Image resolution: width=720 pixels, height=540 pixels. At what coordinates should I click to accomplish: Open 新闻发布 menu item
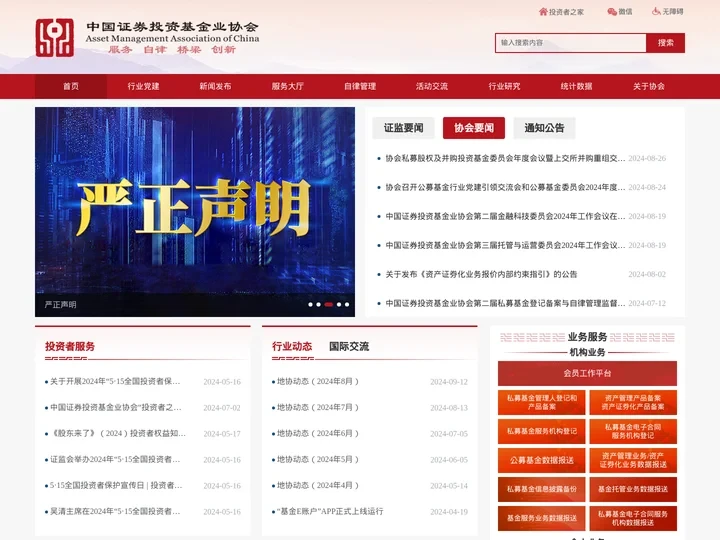click(215, 86)
